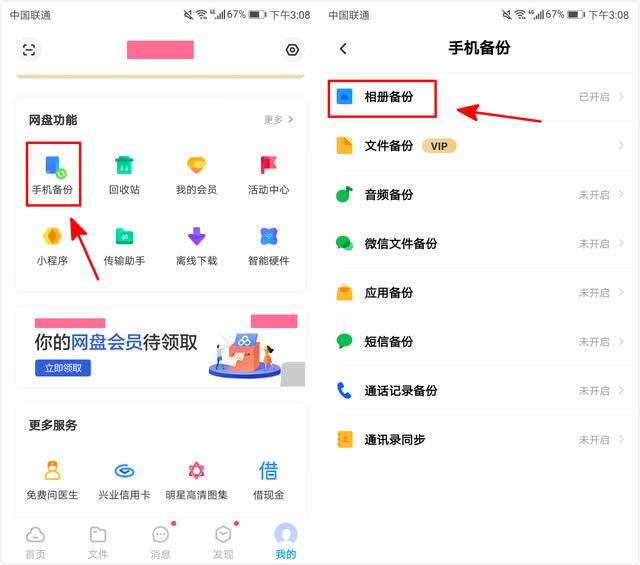Tap the 通讯录同步 contacts book icon
The height and width of the screenshot is (565, 640).
(x=344, y=440)
